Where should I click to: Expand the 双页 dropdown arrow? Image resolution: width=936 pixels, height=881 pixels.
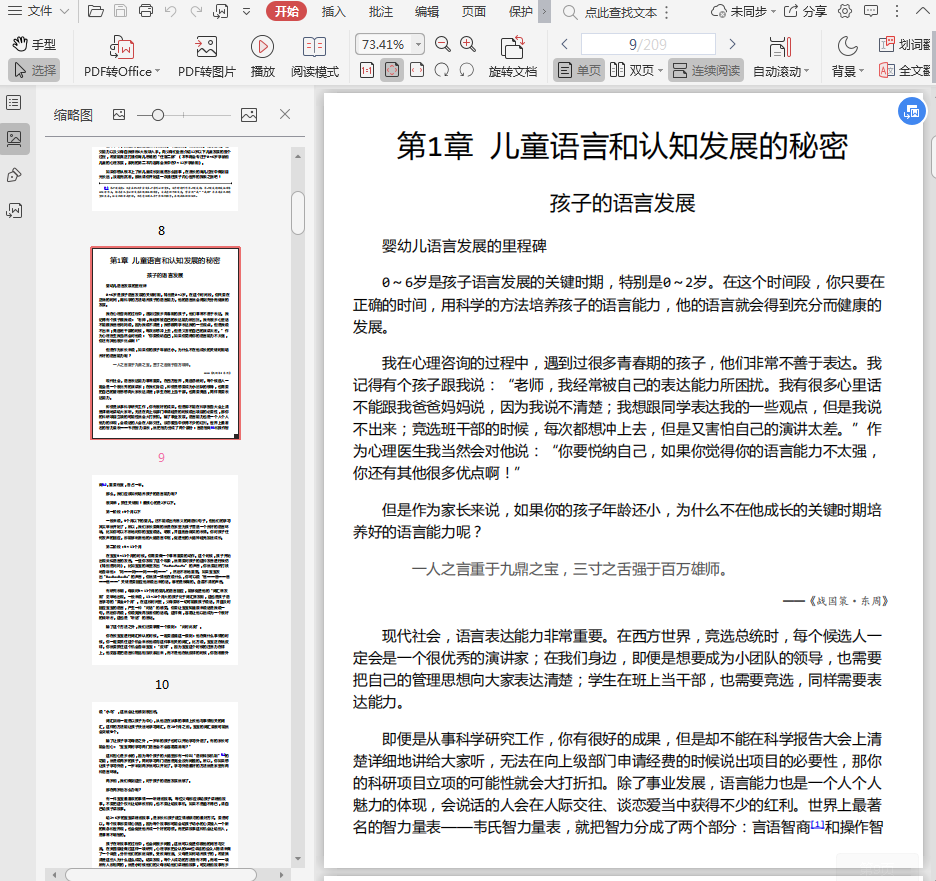tap(660, 70)
